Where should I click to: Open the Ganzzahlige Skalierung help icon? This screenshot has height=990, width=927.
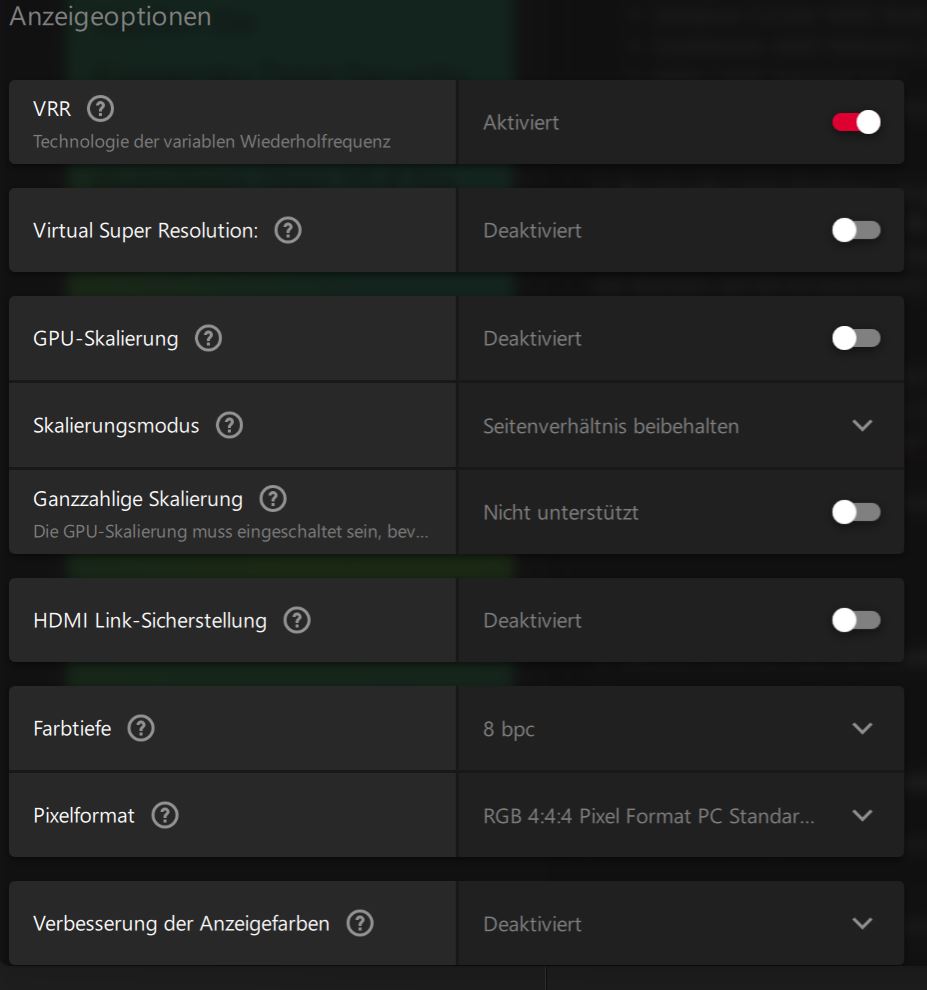(272, 498)
